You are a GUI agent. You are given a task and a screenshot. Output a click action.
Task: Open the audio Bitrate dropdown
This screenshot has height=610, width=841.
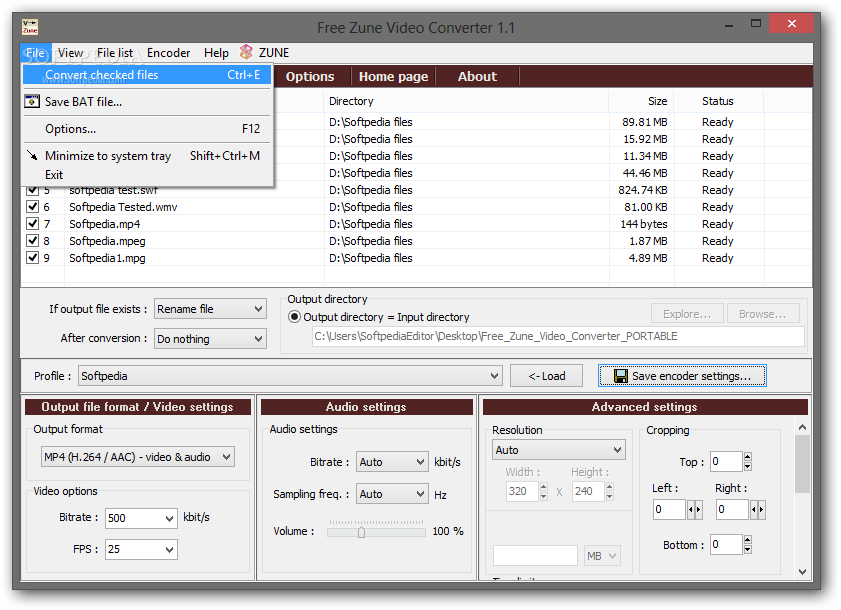pyautogui.click(x=392, y=461)
